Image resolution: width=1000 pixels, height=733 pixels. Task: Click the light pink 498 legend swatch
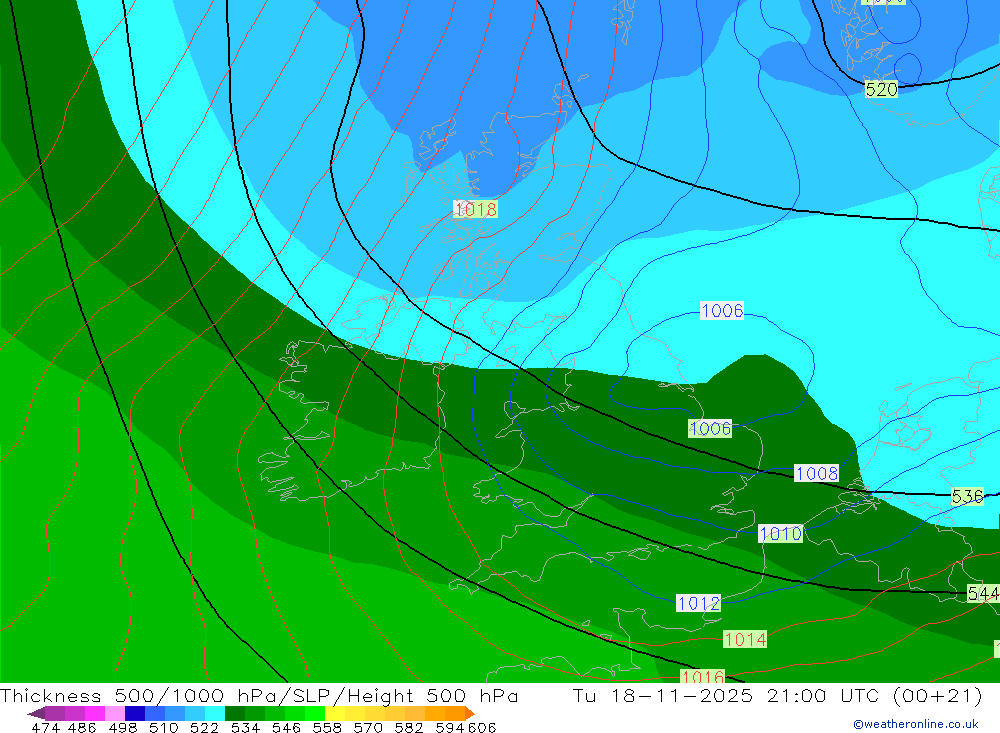tap(115, 713)
